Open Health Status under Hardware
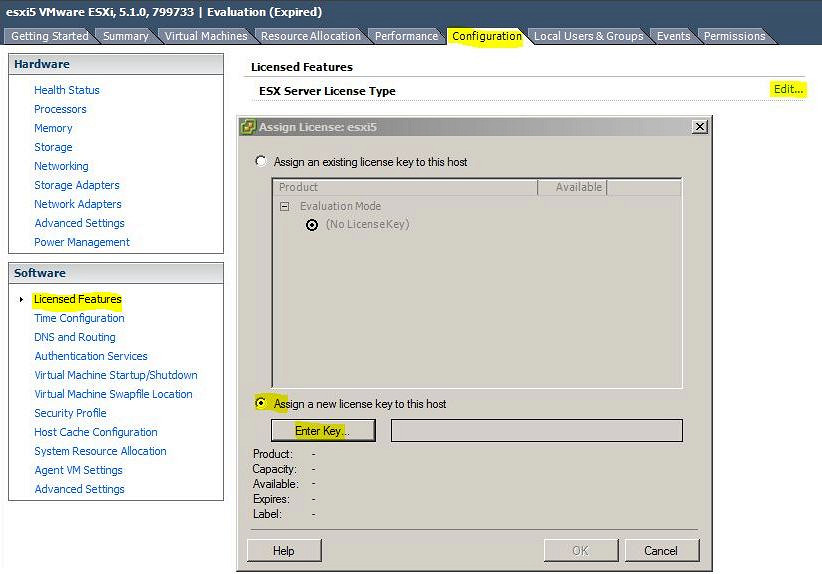822x574 pixels. 67,90
